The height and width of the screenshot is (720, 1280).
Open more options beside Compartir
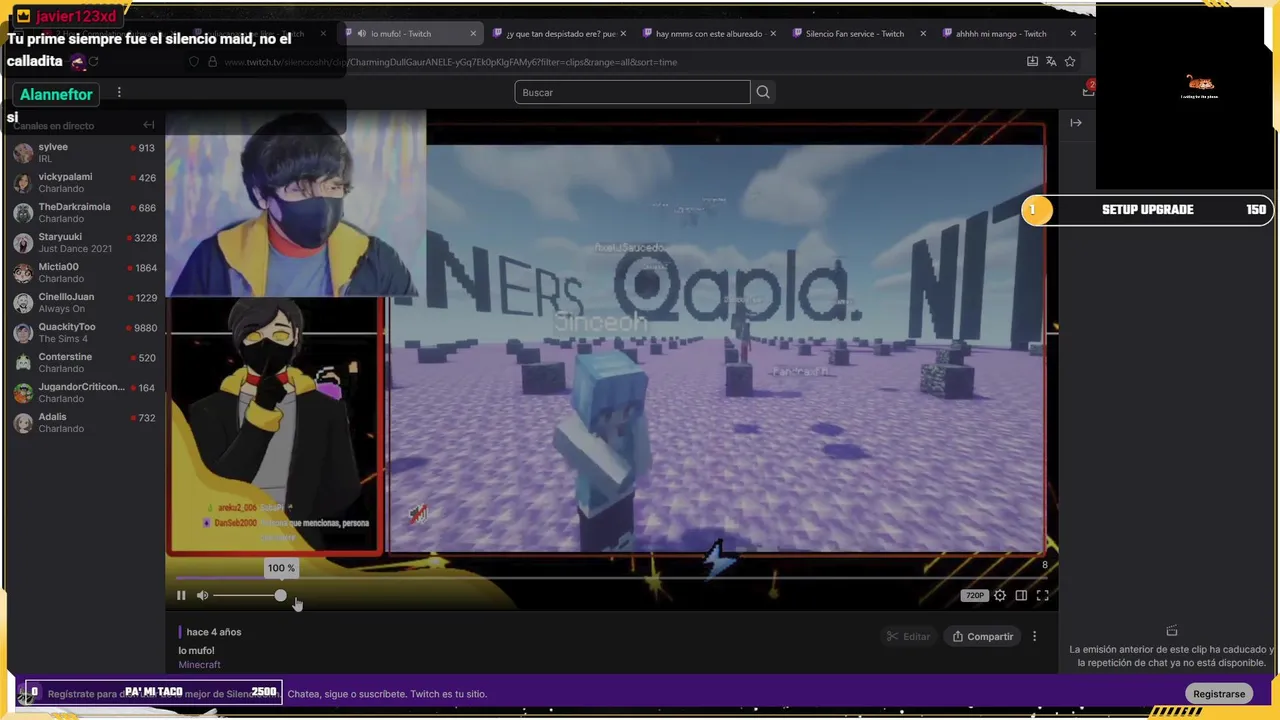click(x=1035, y=637)
